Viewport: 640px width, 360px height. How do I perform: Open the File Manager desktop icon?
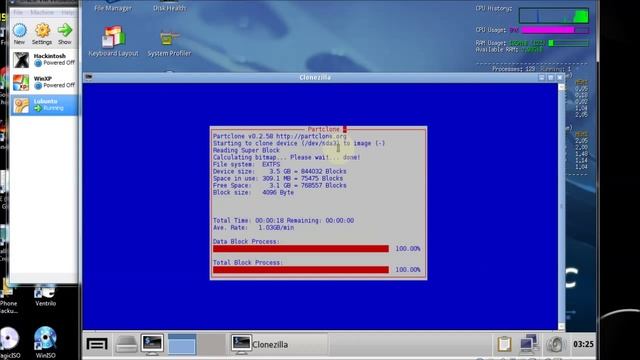coord(113,7)
